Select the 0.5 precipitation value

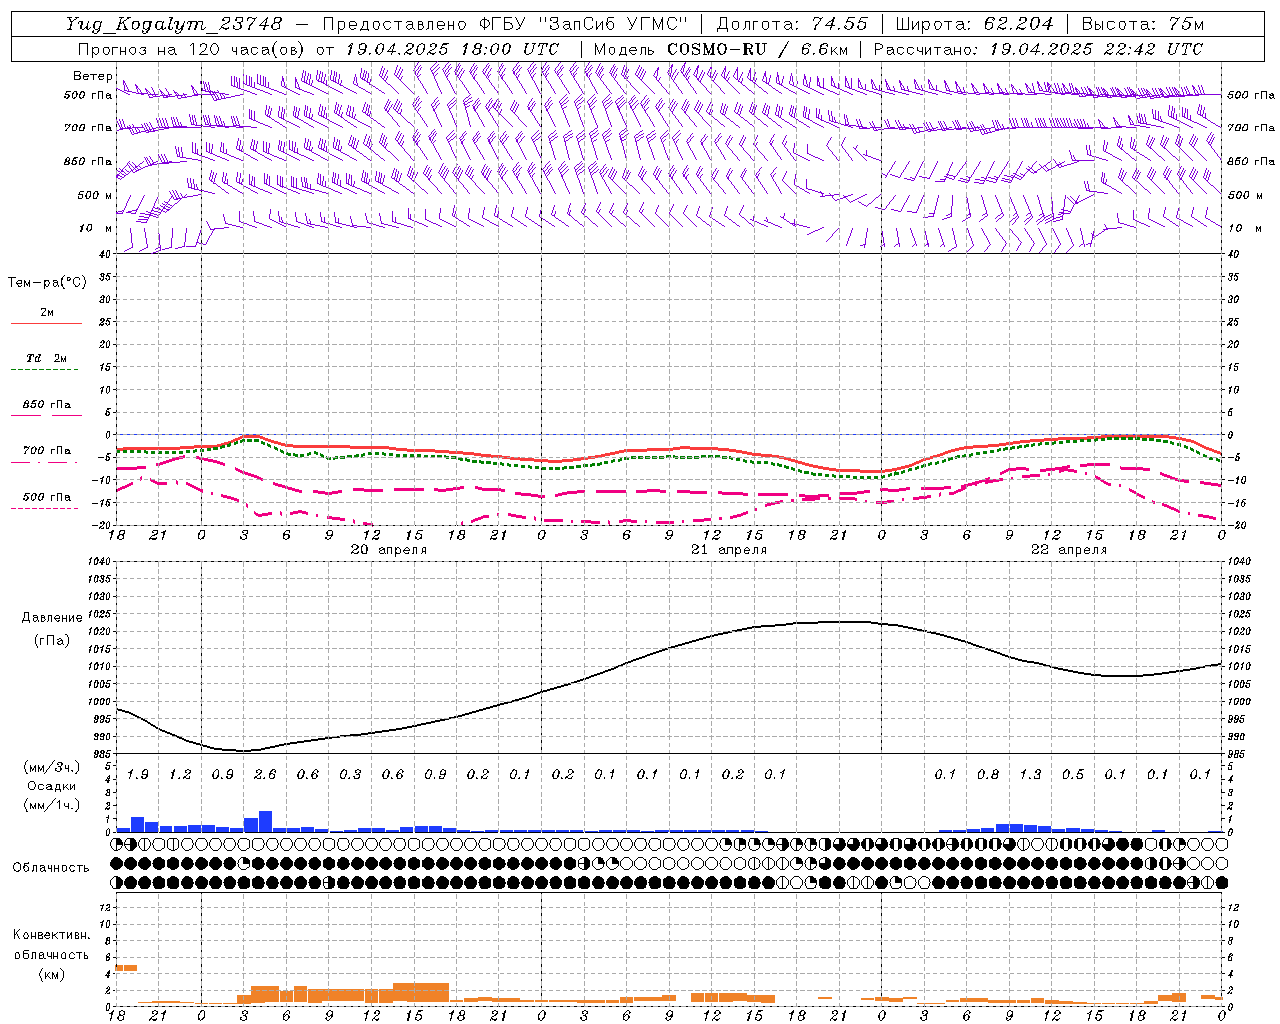(x=1073, y=774)
